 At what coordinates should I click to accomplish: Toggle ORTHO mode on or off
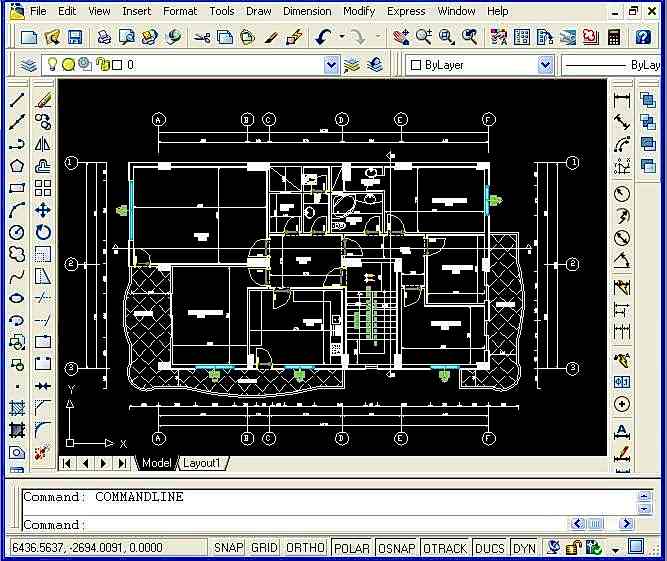(305, 548)
